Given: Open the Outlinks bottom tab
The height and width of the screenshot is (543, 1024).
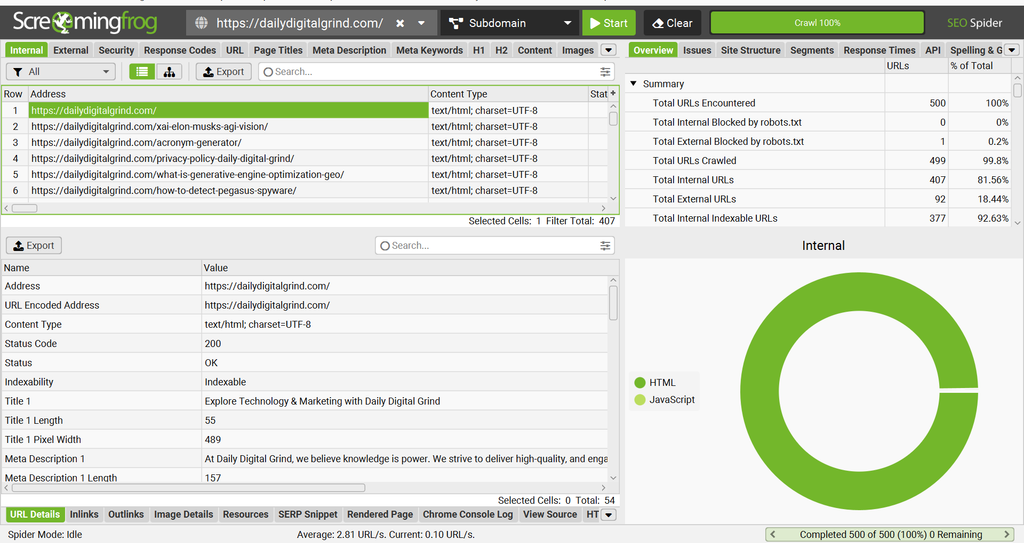Looking at the screenshot, I should tap(126, 515).
